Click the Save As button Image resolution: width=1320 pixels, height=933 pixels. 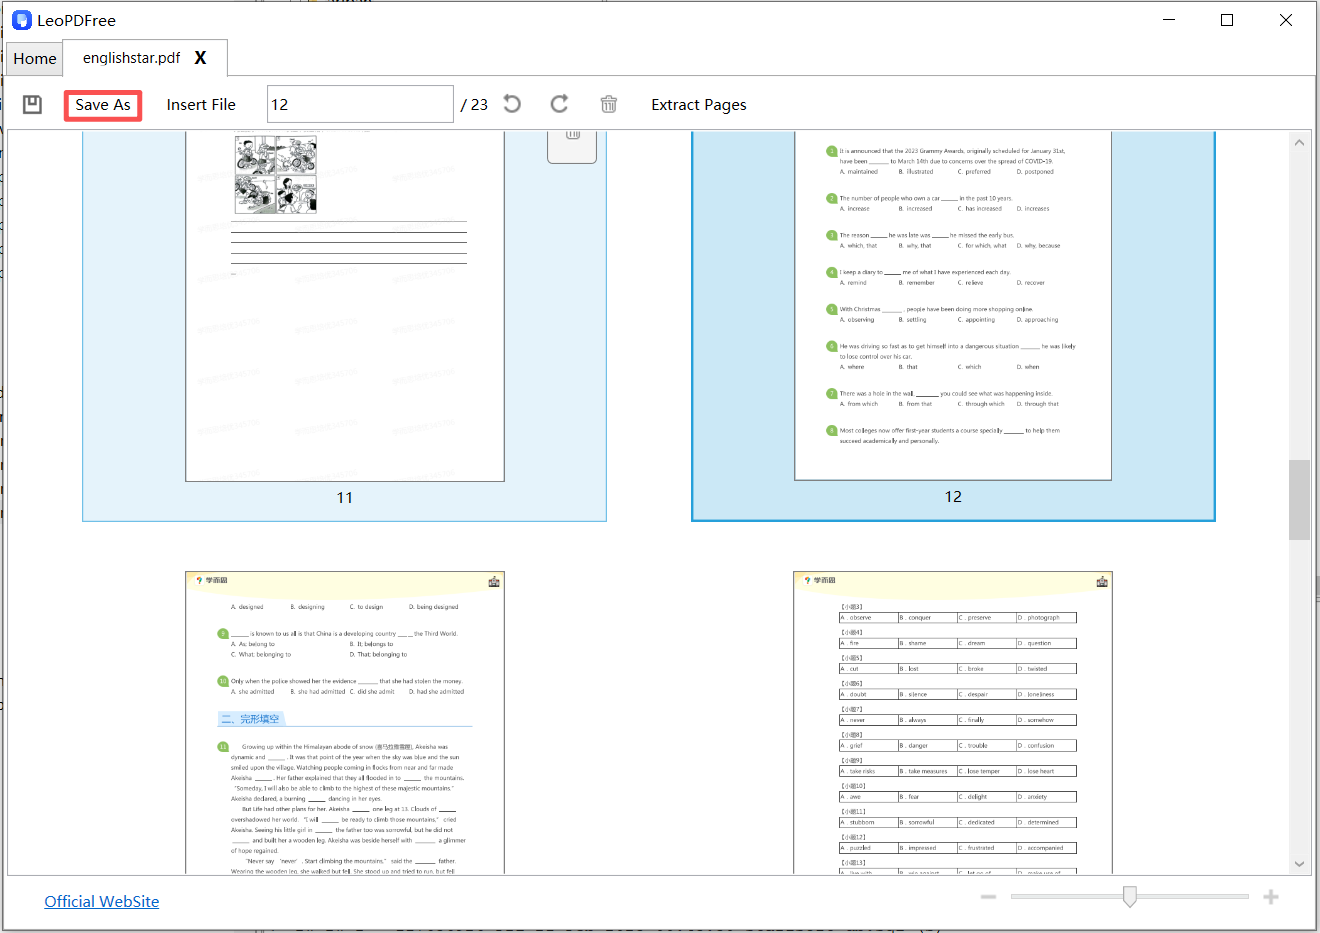(x=102, y=104)
